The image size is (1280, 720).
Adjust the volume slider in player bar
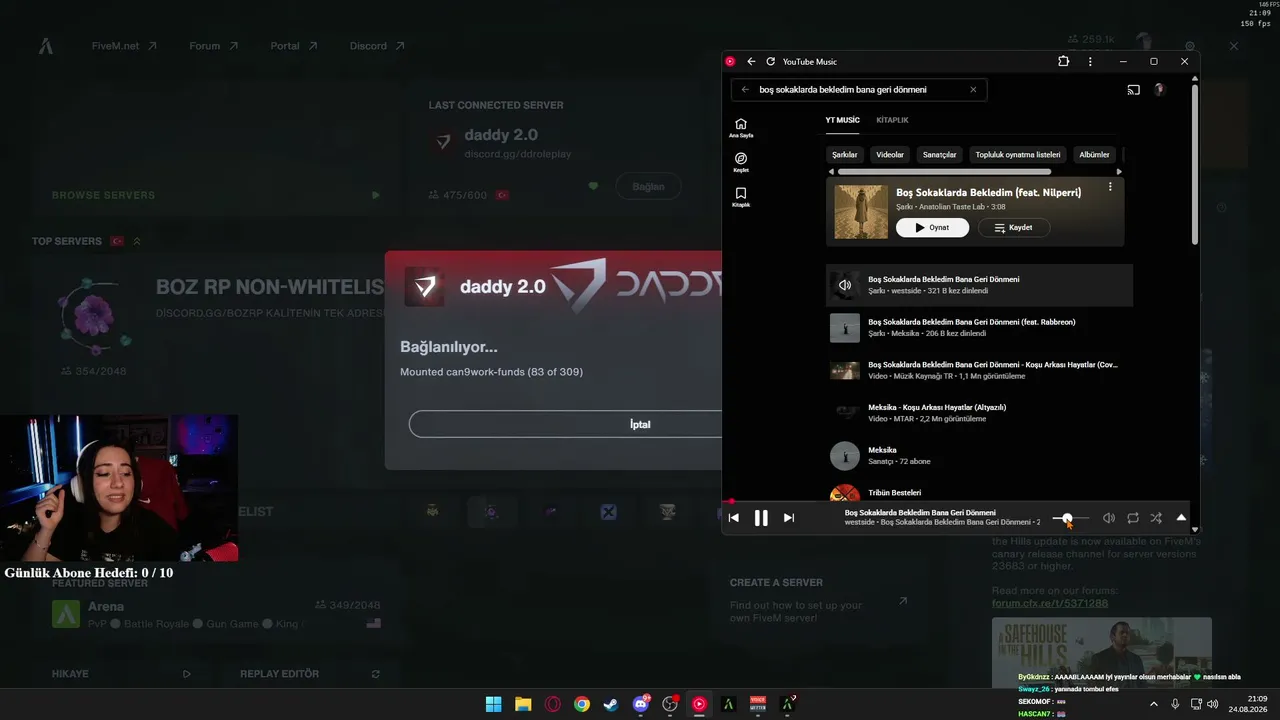[x=1071, y=518]
